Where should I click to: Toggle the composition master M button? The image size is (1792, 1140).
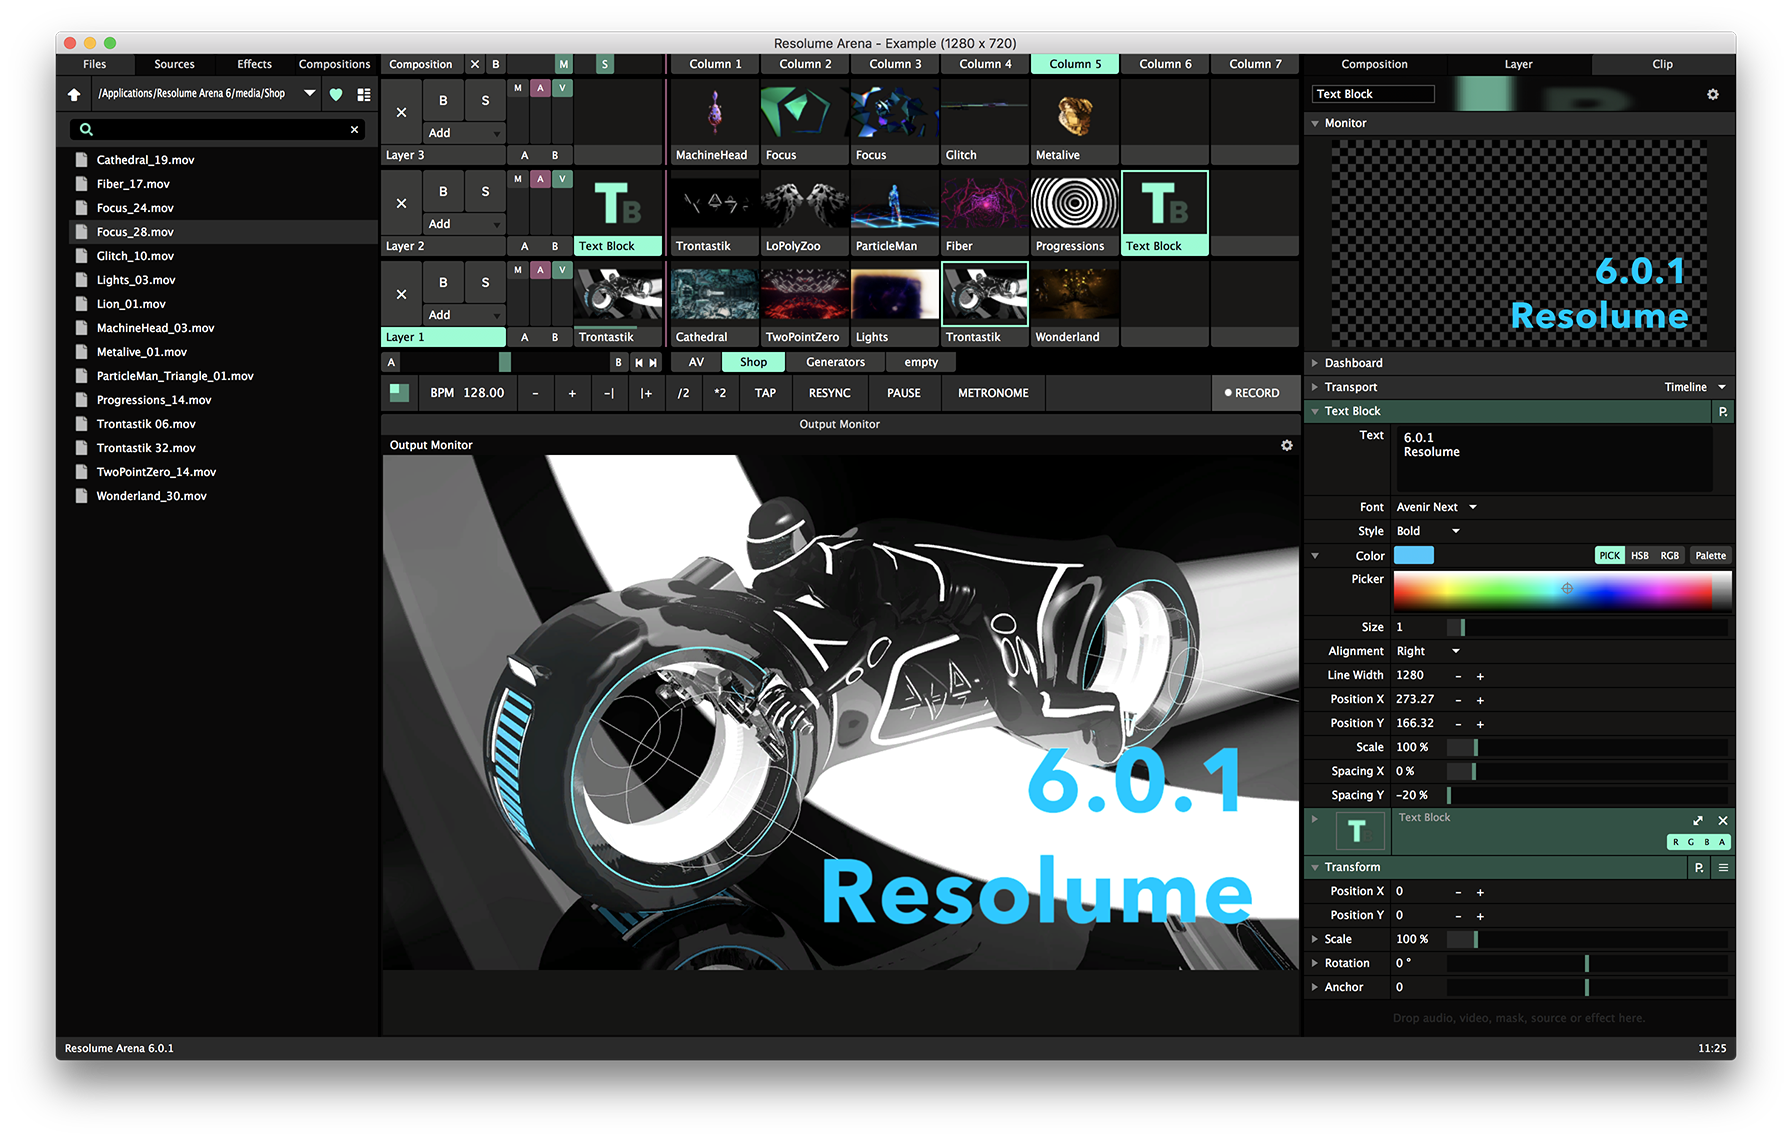(564, 64)
